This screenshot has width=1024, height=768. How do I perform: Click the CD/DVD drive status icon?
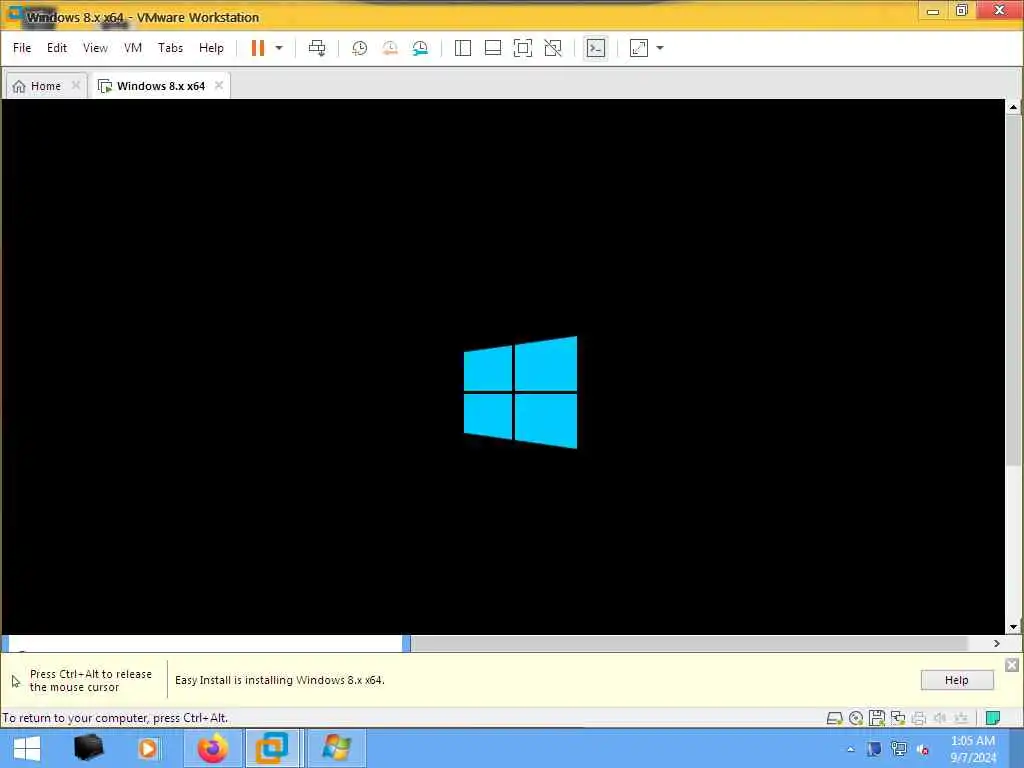click(x=856, y=718)
